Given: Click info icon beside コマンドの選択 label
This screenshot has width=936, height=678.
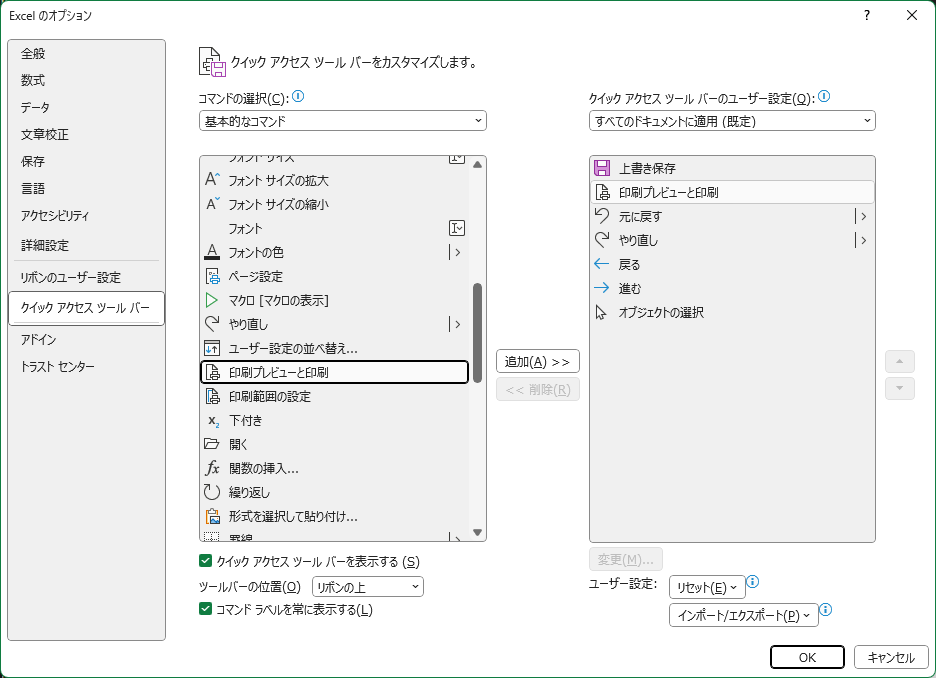Looking at the screenshot, I should (x=298, y=96).
